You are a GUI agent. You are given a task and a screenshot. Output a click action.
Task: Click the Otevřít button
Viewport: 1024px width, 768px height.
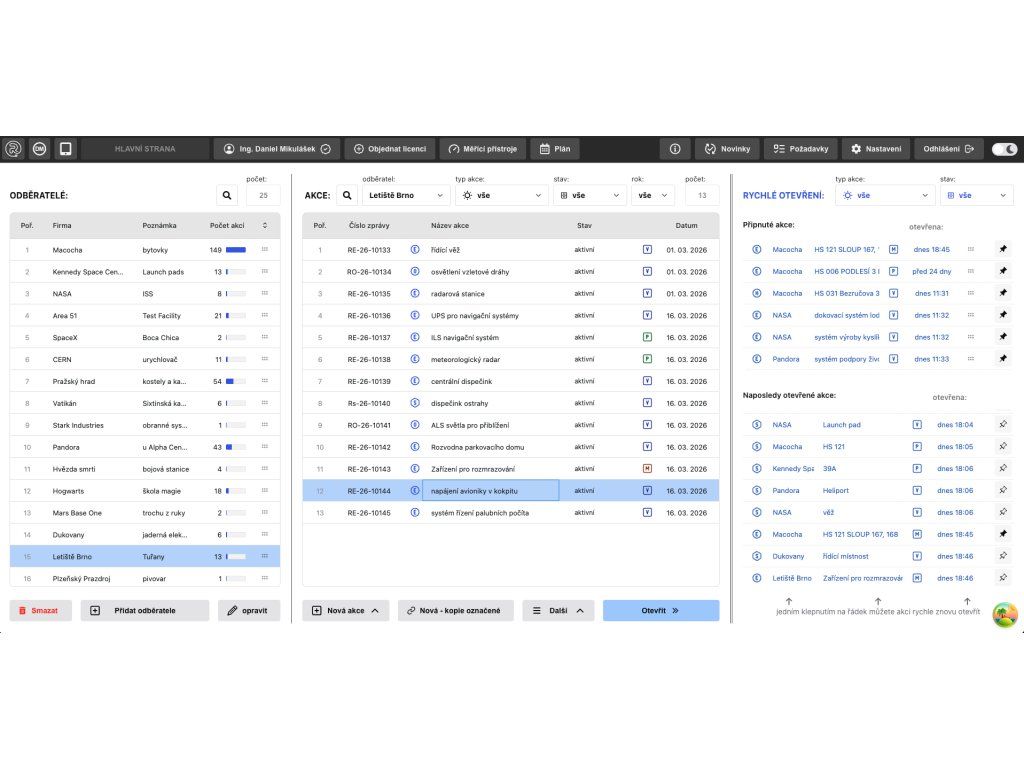[660, 610]
